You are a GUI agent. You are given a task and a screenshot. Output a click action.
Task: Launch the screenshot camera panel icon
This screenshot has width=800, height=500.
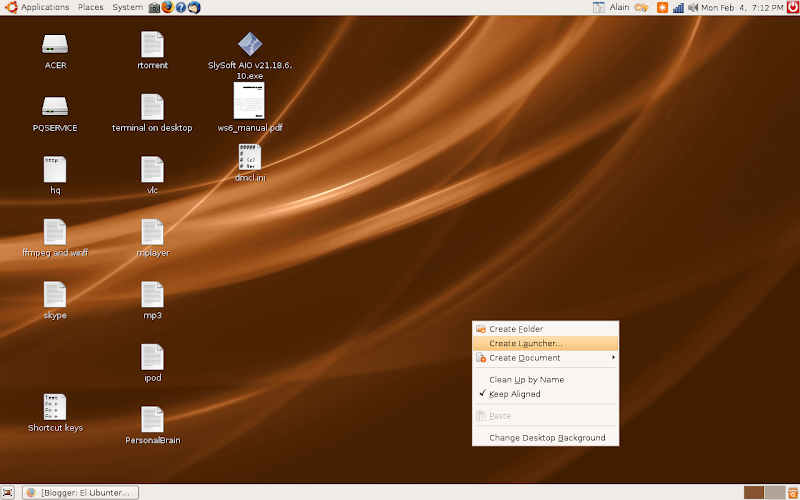coord(154,8)
